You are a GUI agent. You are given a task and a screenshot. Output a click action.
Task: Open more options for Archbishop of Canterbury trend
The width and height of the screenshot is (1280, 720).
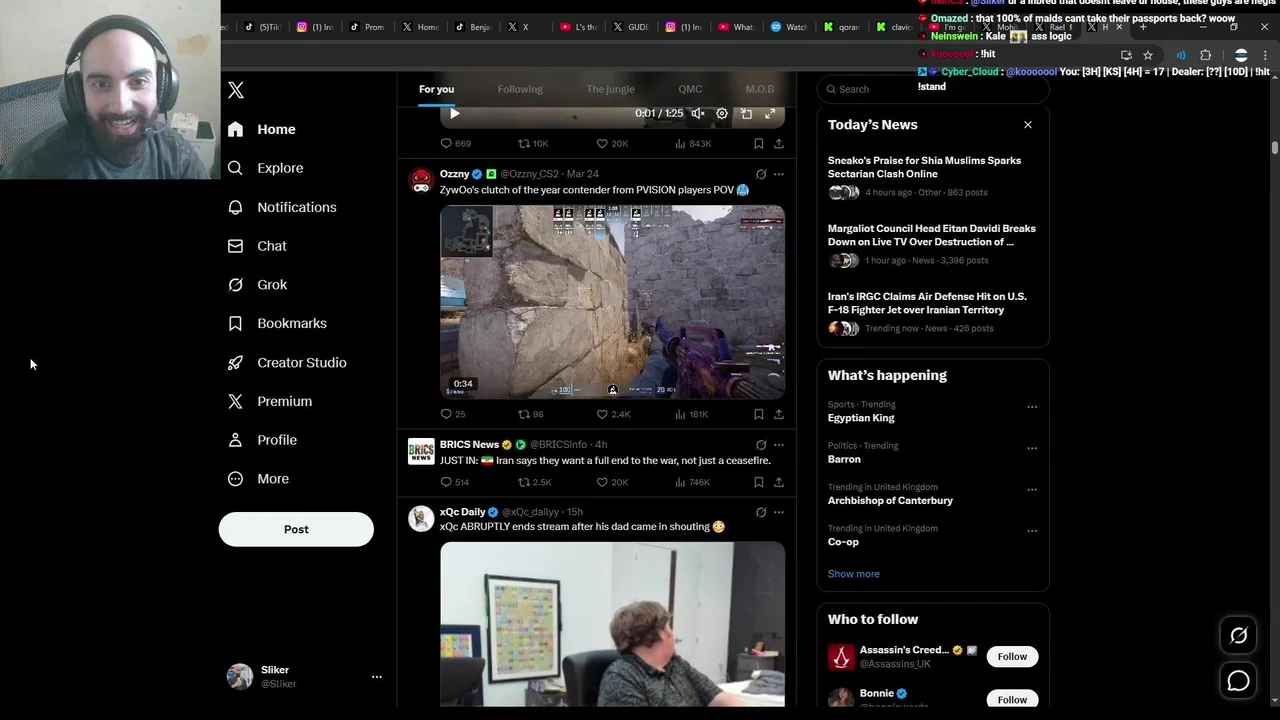tap(1032, 490)
